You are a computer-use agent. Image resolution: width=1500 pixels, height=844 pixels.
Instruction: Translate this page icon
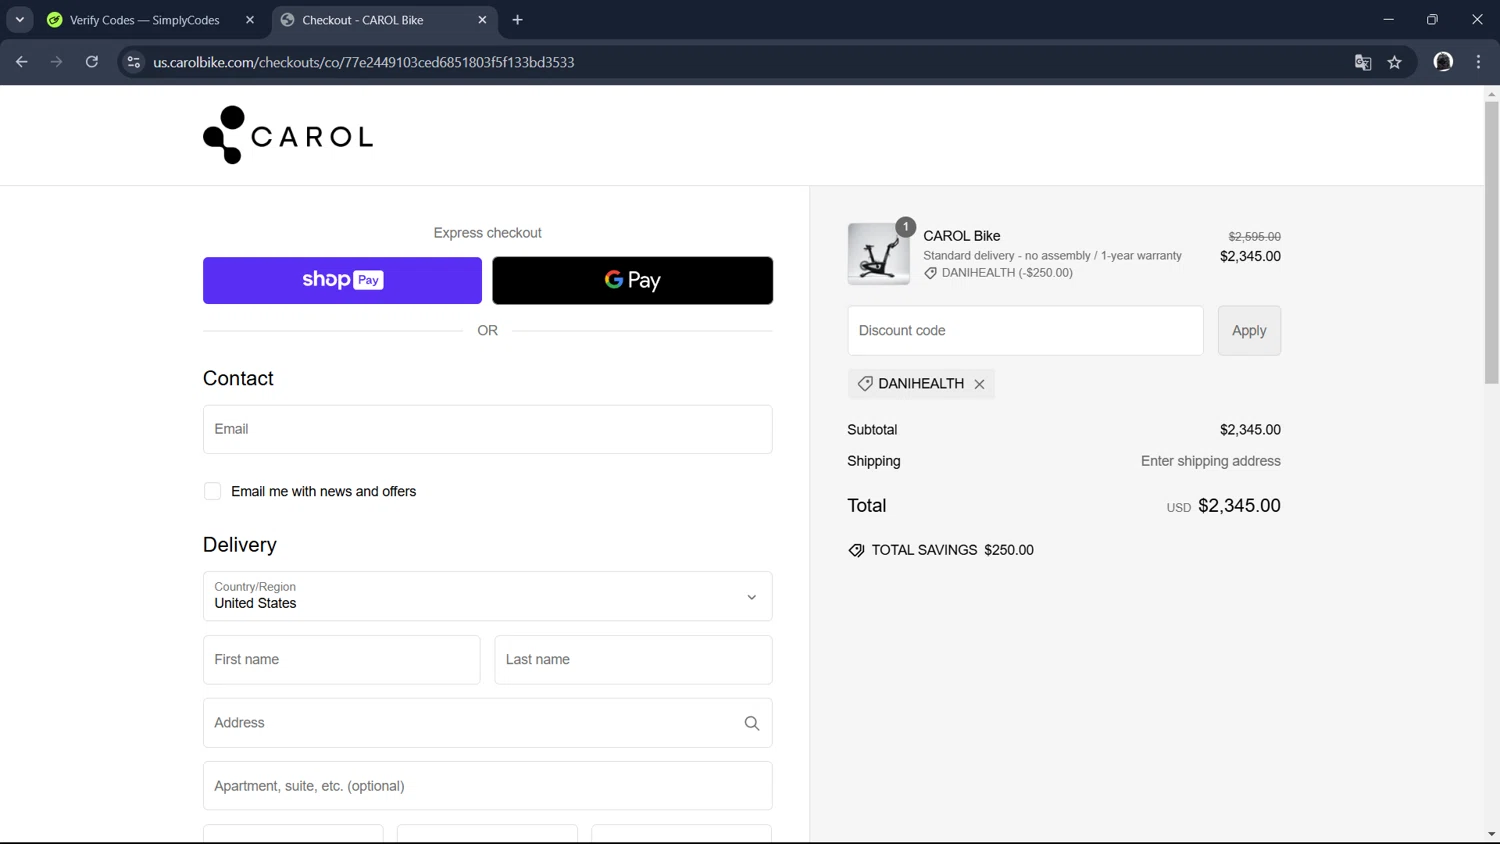point(1363,62)
